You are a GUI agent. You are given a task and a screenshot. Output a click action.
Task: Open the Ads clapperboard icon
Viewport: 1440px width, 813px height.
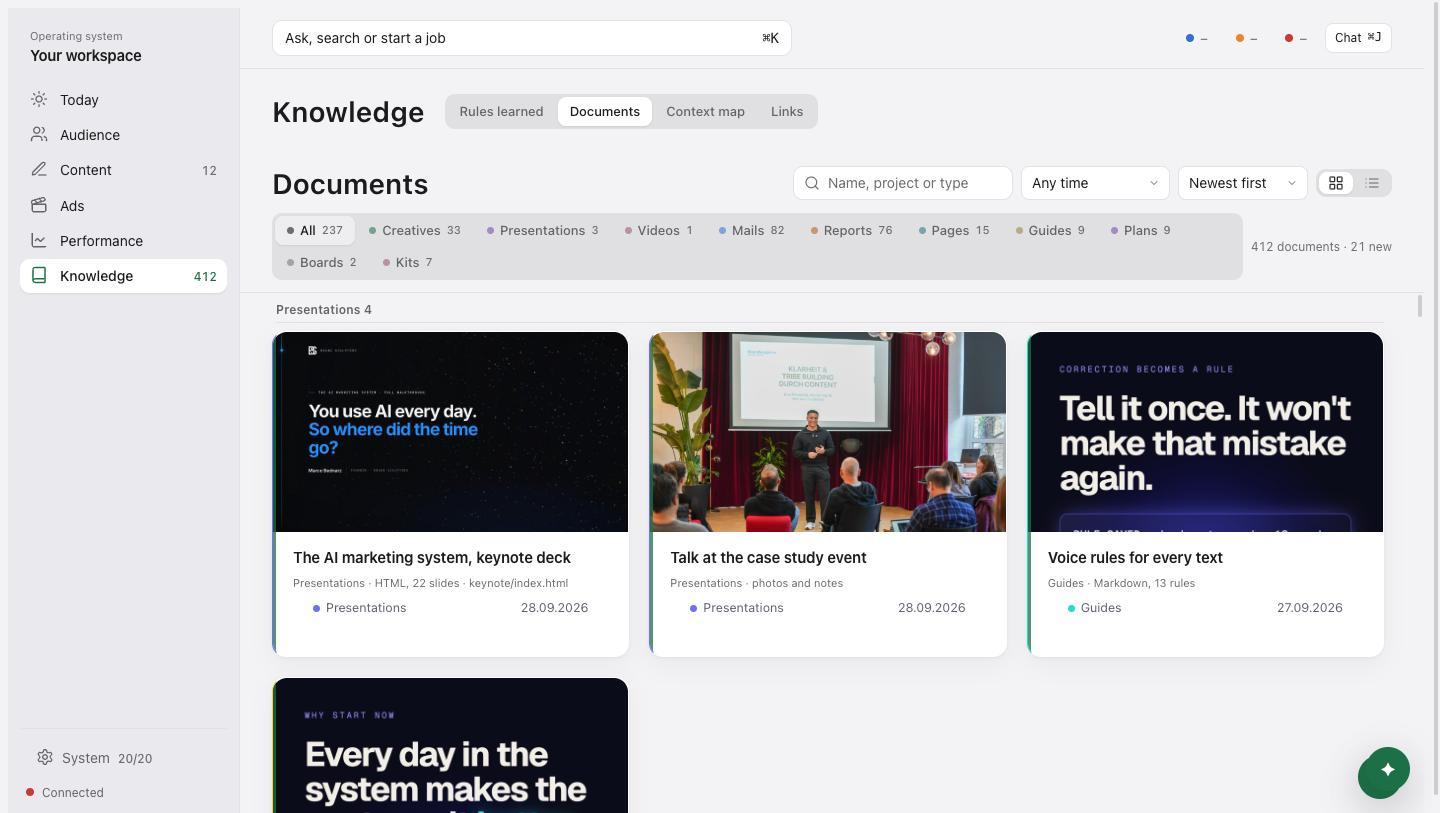tap(39, 205)
